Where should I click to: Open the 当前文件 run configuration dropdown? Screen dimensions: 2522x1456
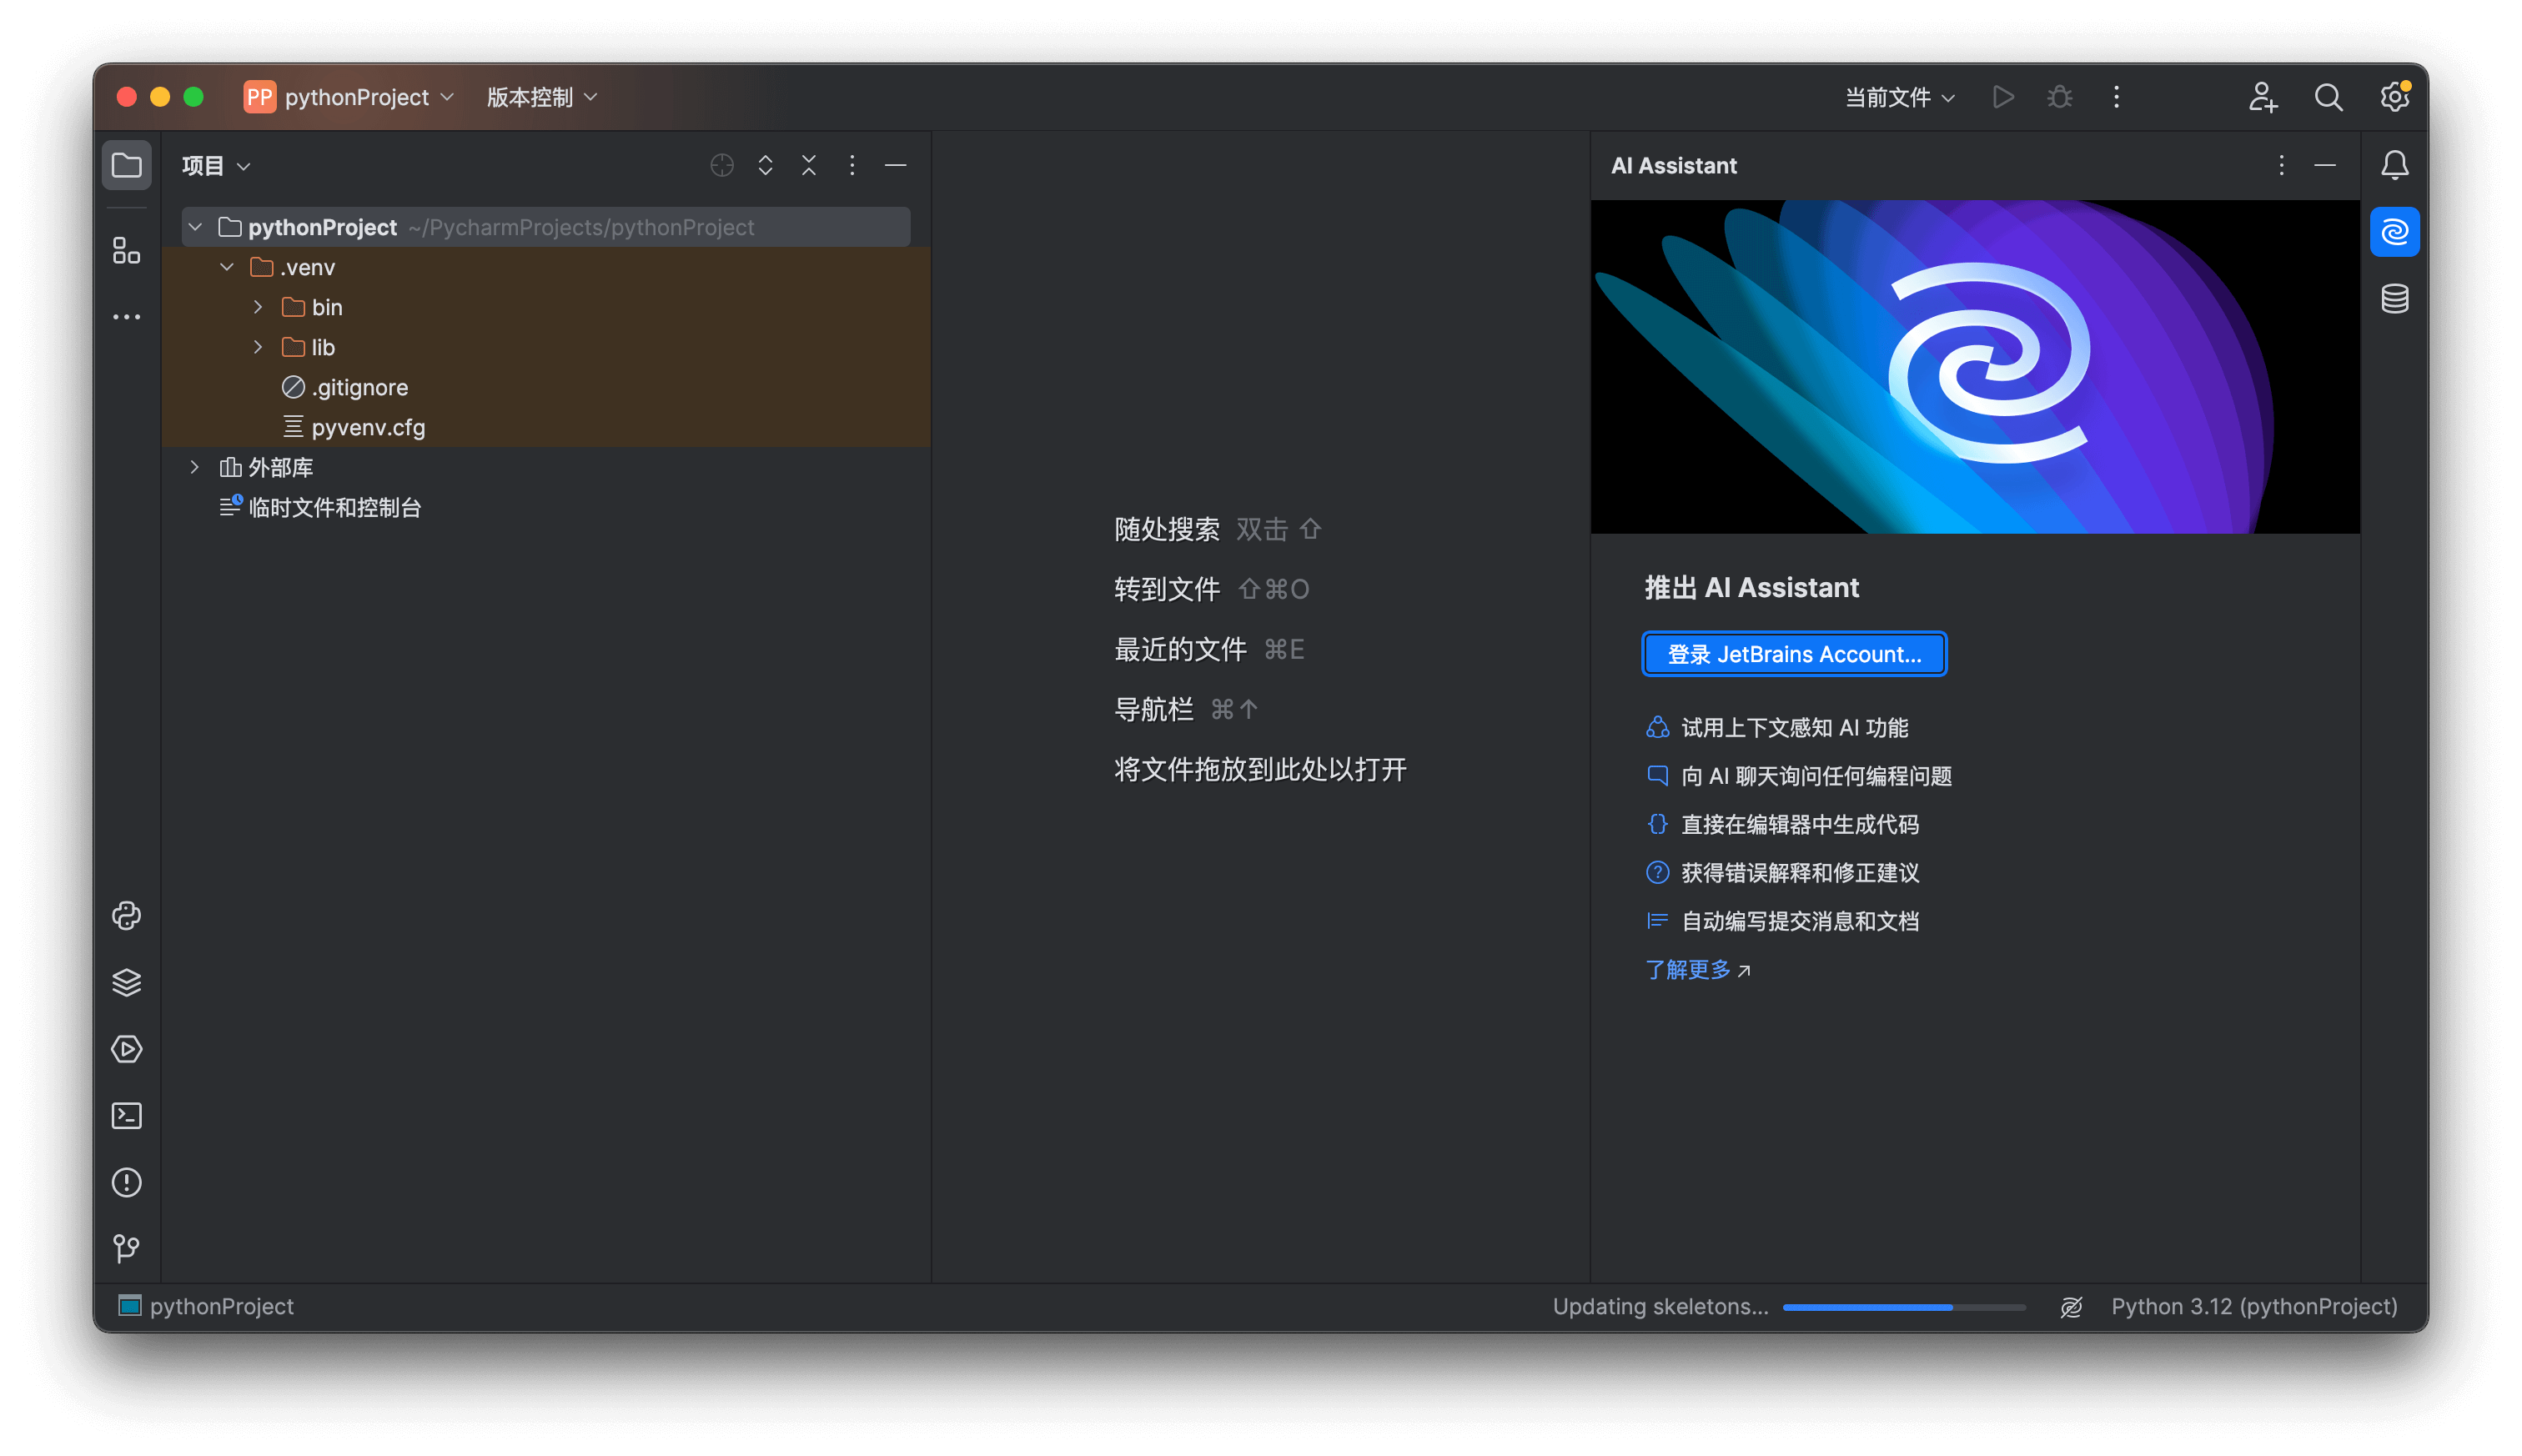click(1899, 97)
